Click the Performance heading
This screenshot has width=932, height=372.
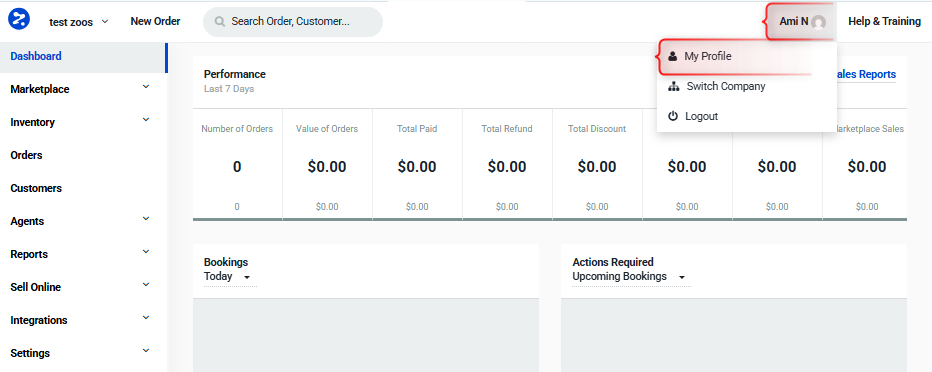click(235, 74)
